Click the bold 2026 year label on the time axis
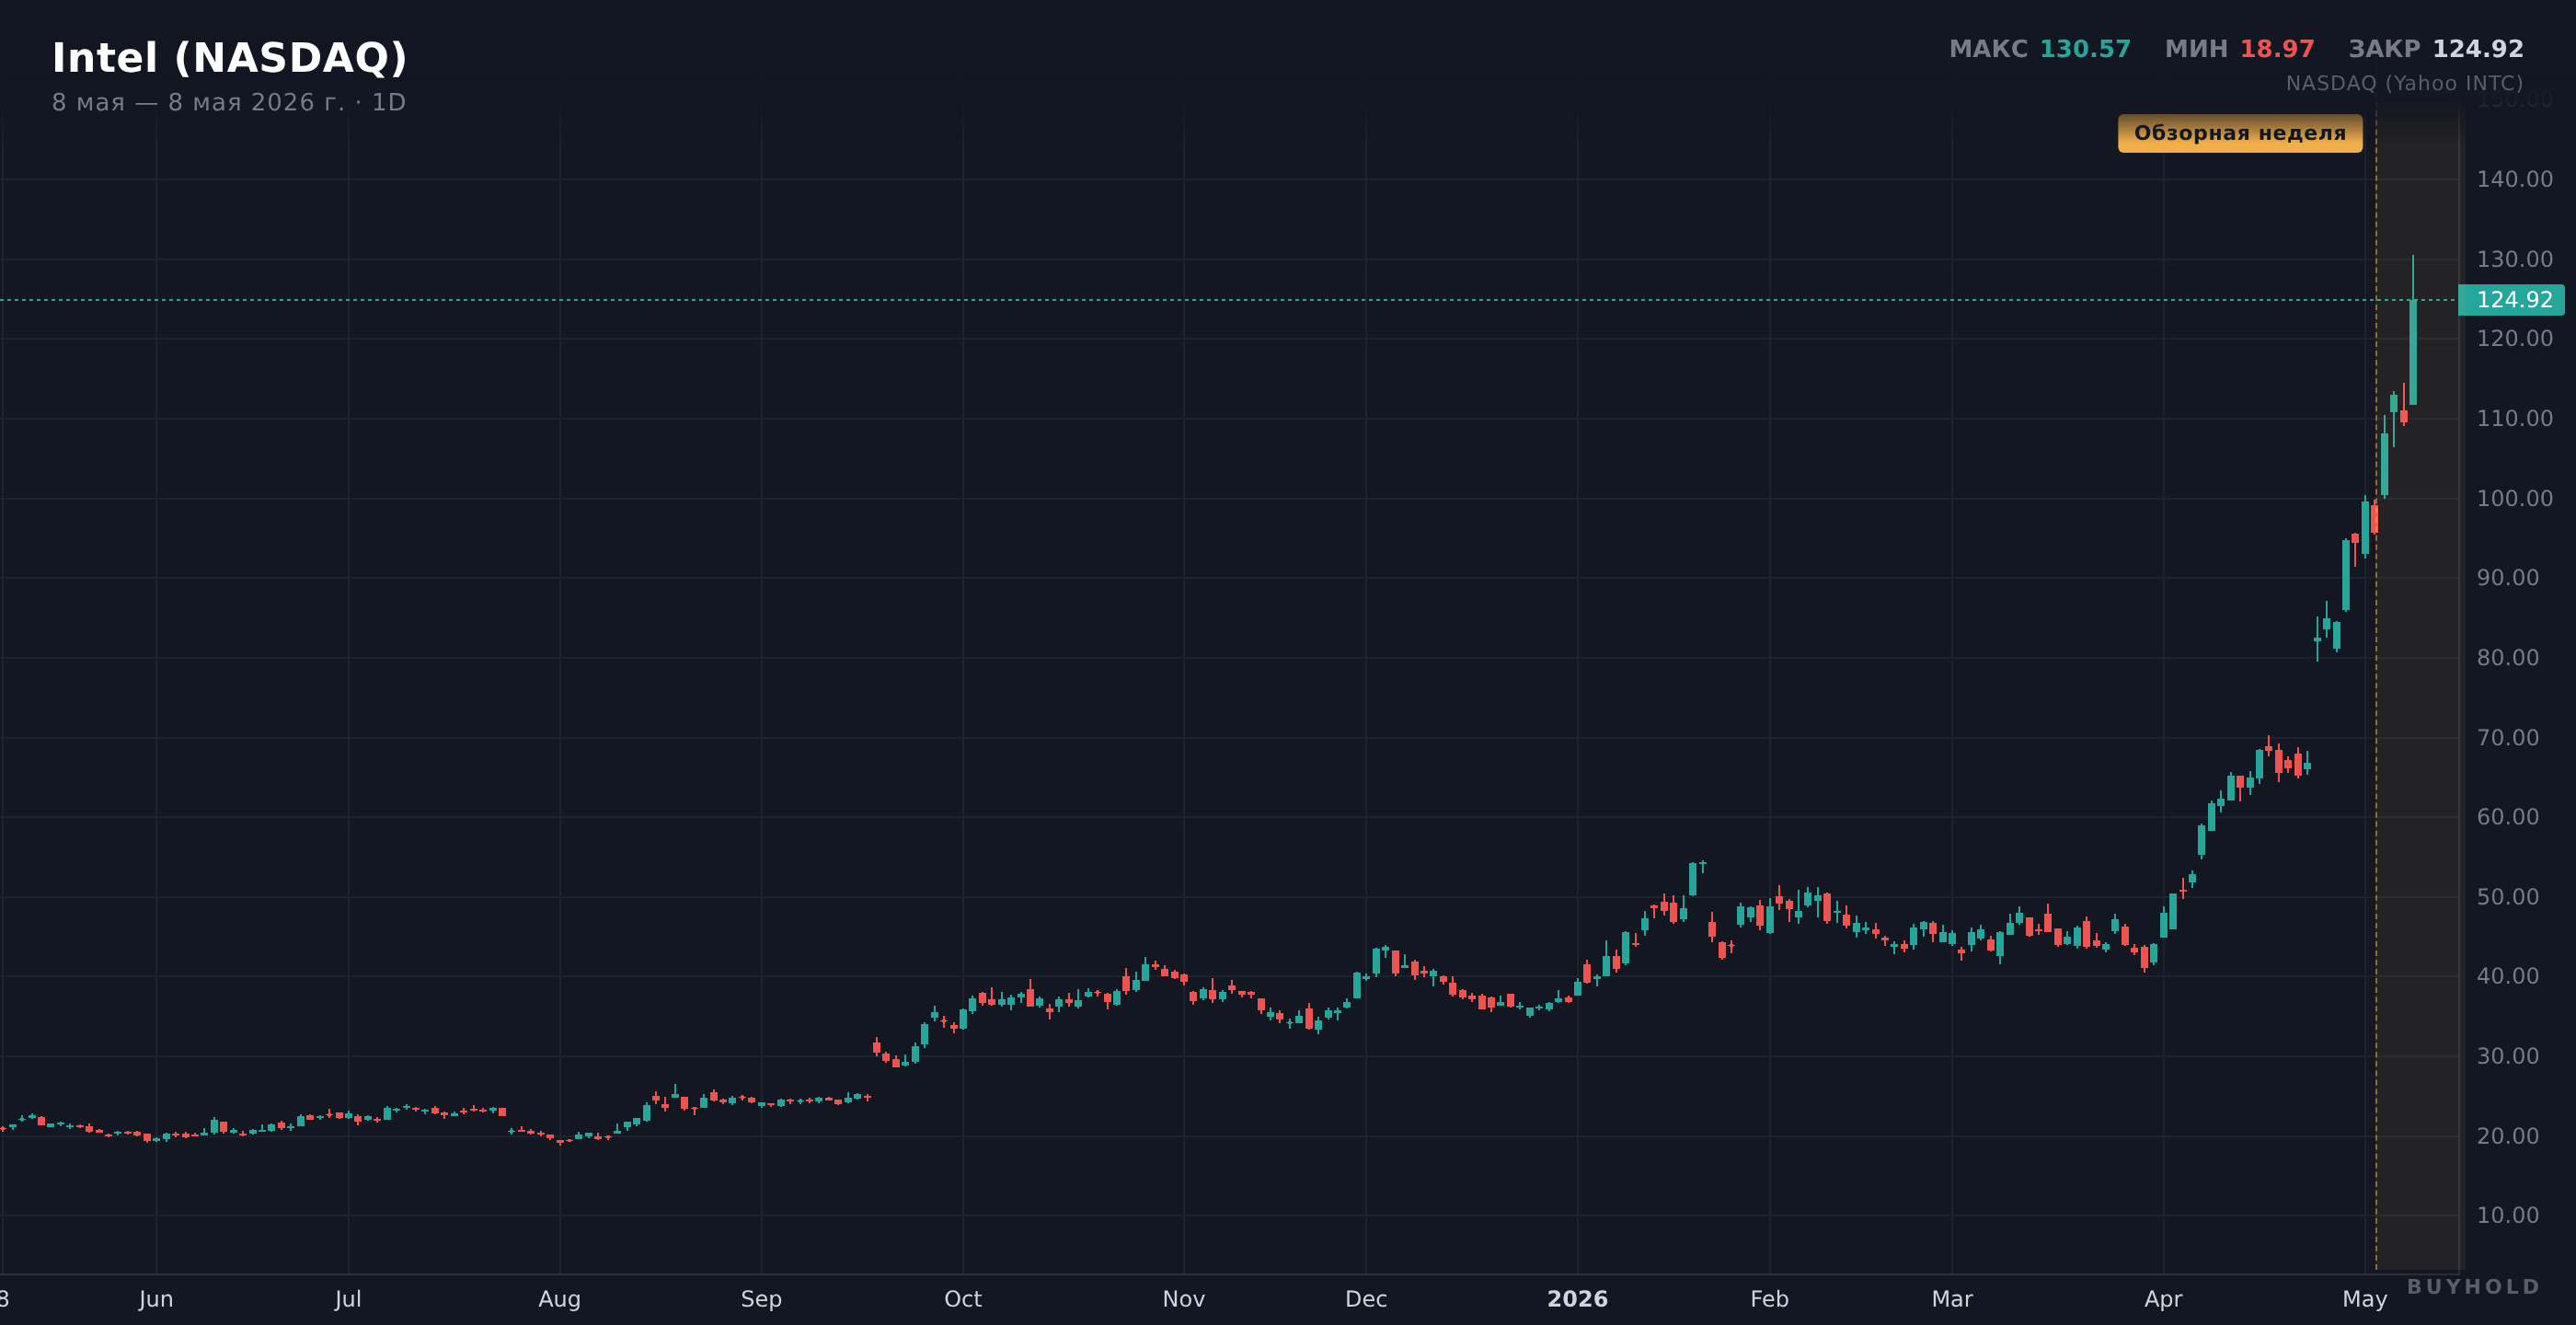 click(x=1578, y=1299)
